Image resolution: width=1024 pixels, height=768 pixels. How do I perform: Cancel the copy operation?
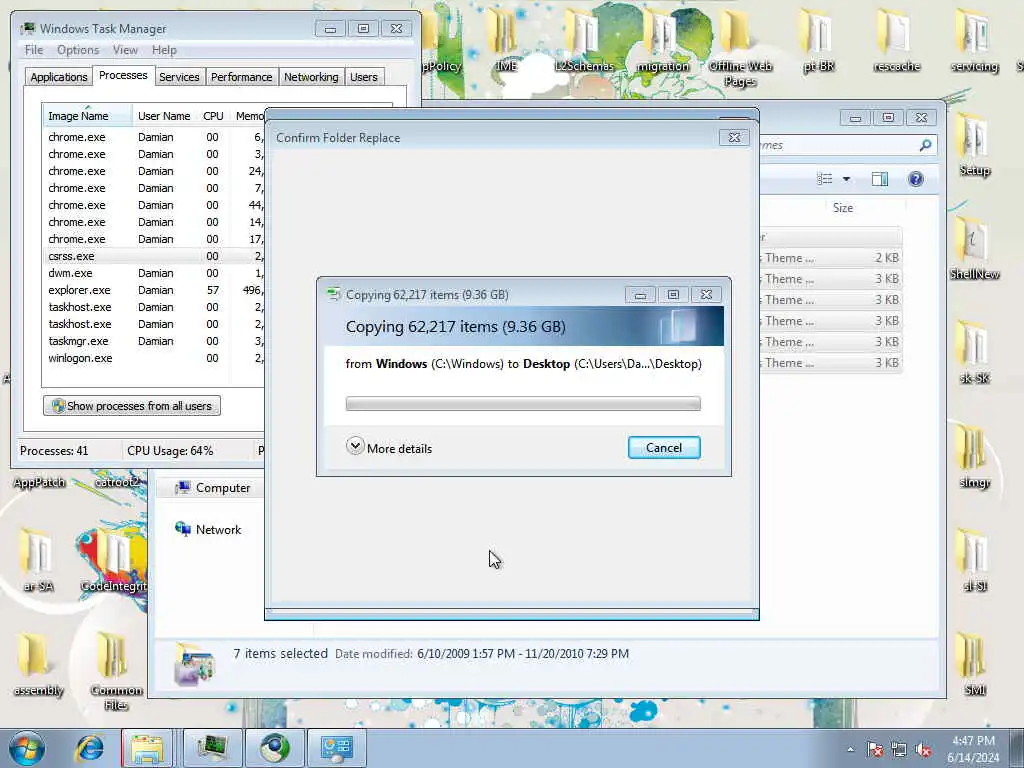click(664, 447)
